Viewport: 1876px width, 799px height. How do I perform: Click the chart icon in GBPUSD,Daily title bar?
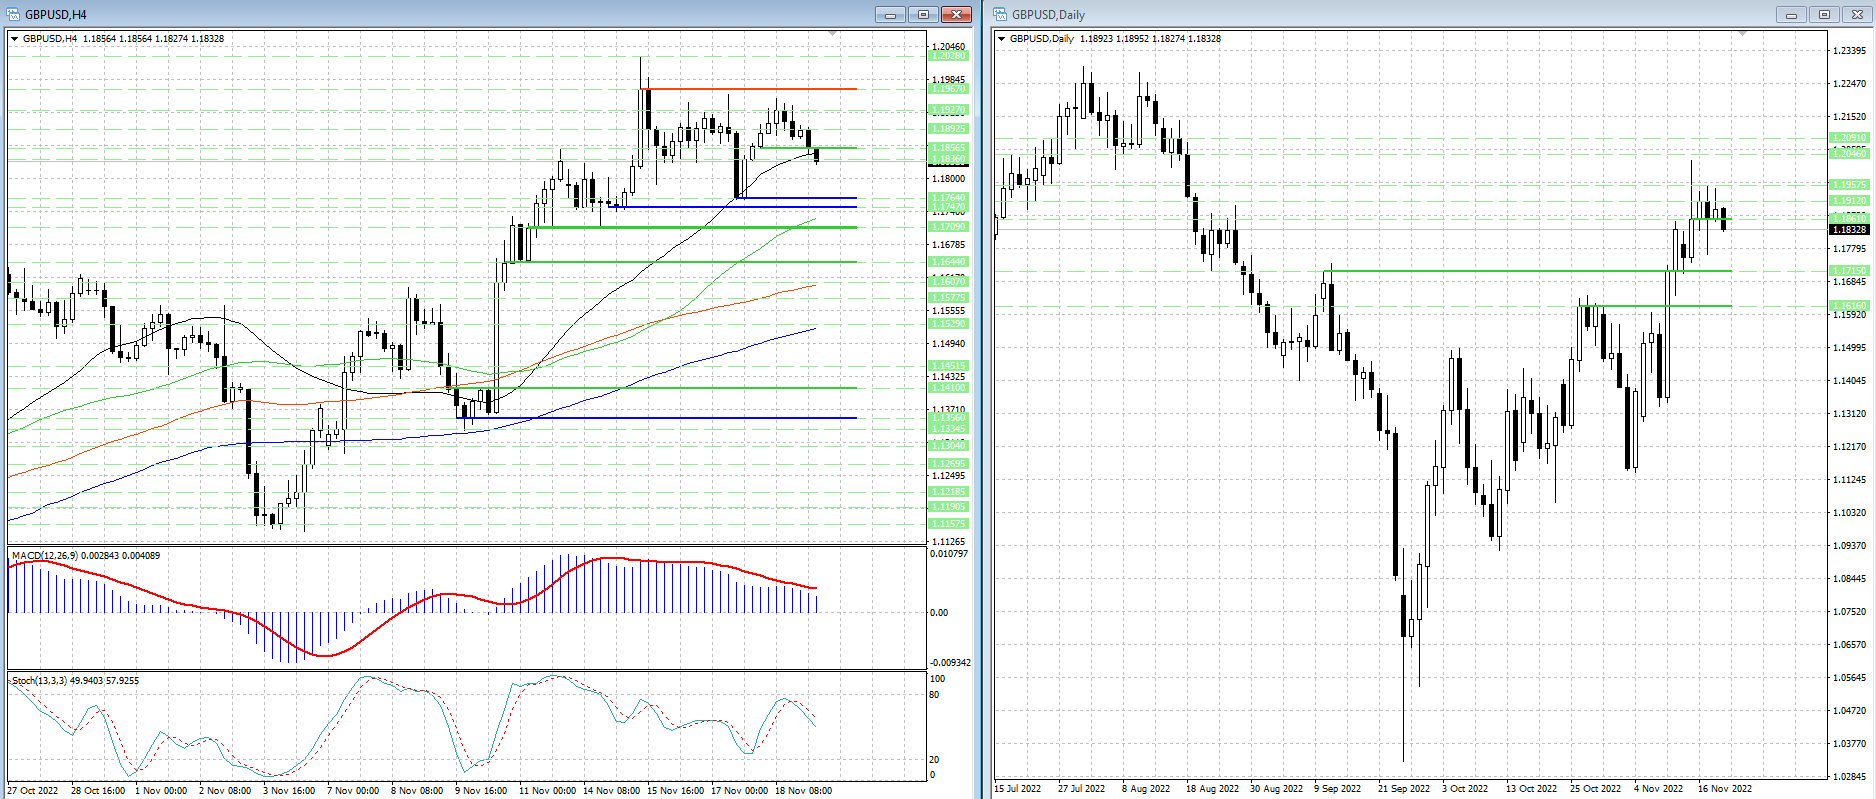click(1000, 14)
